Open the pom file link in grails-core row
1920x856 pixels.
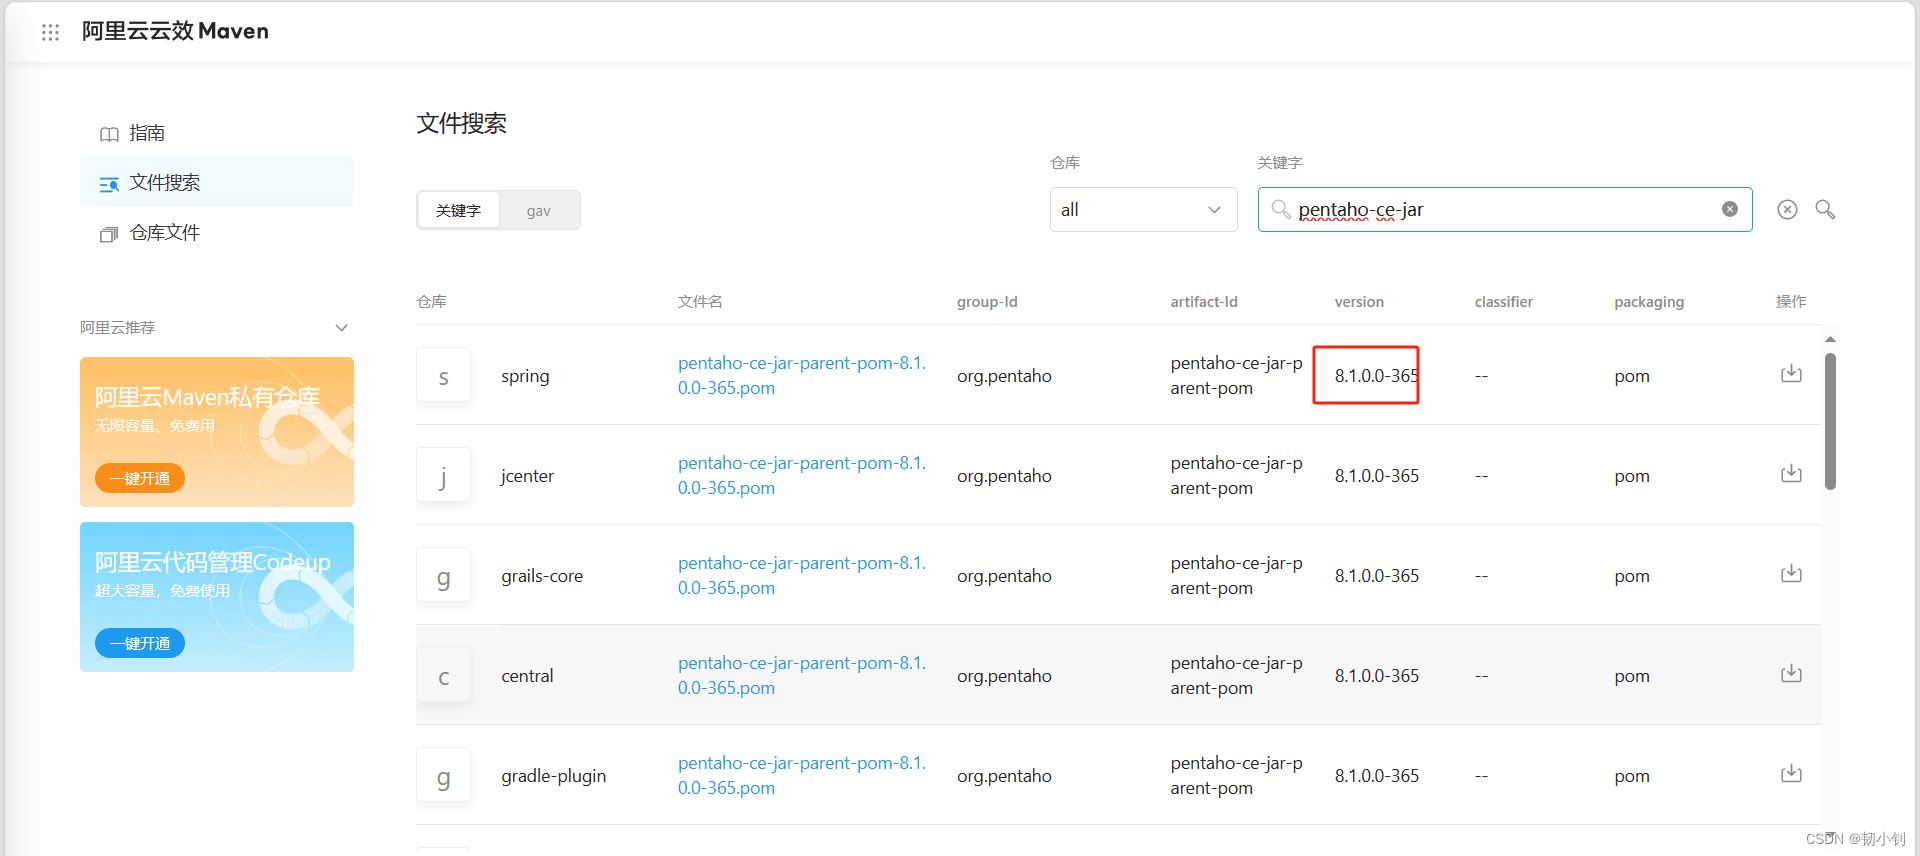tap(802, 575)
